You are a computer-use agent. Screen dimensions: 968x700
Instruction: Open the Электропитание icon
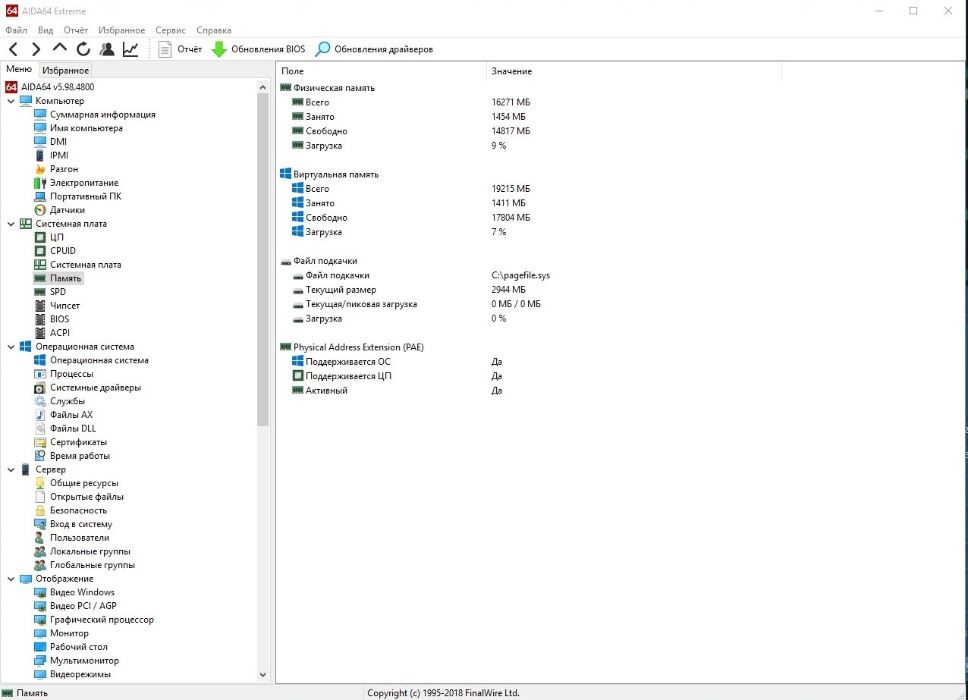coord(40,183)
